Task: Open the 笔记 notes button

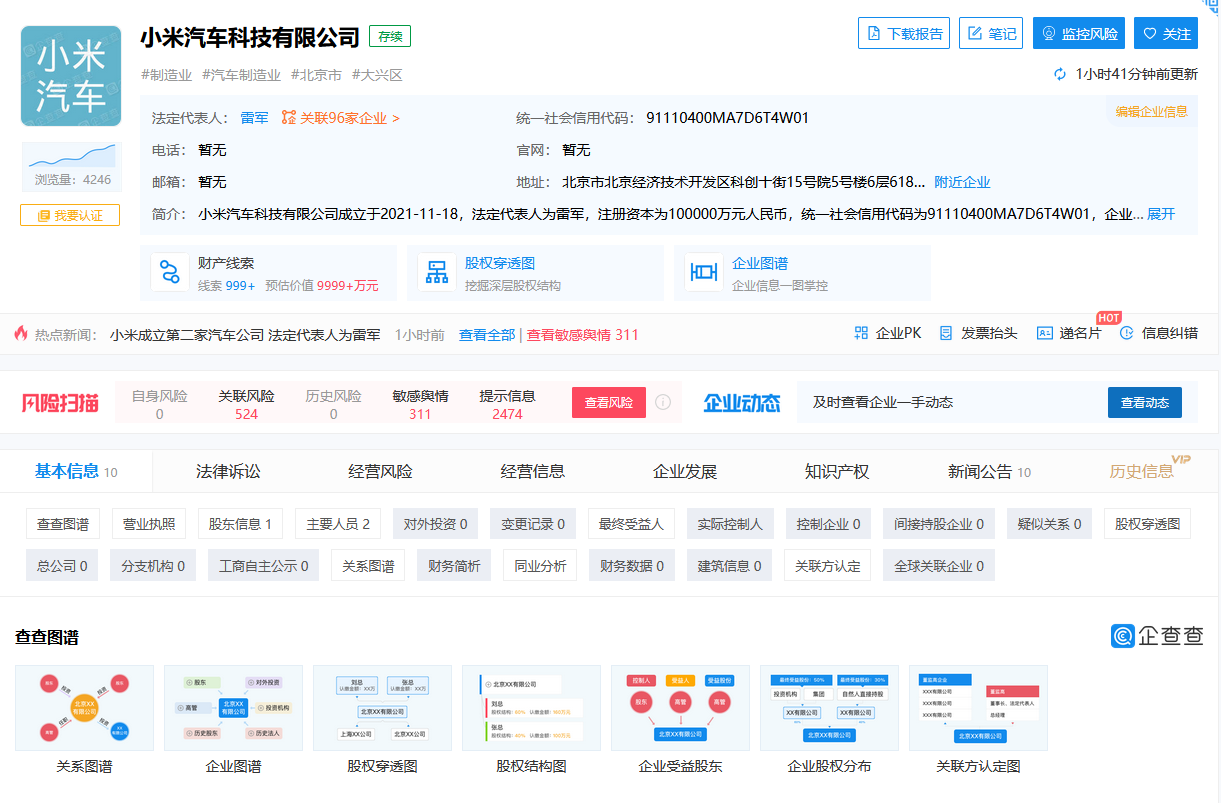Action: tap(991, 33)
